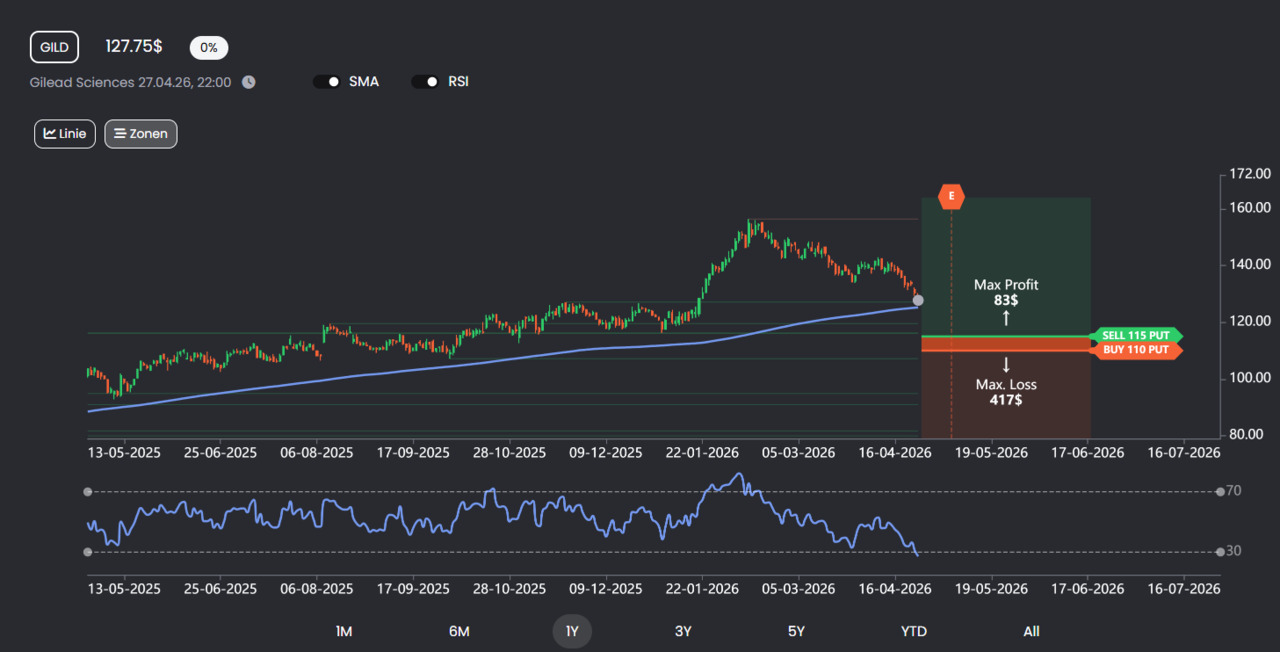Click the orange E earnings marker
This screenshot has width=1280, height=652.
coord(951,196)
